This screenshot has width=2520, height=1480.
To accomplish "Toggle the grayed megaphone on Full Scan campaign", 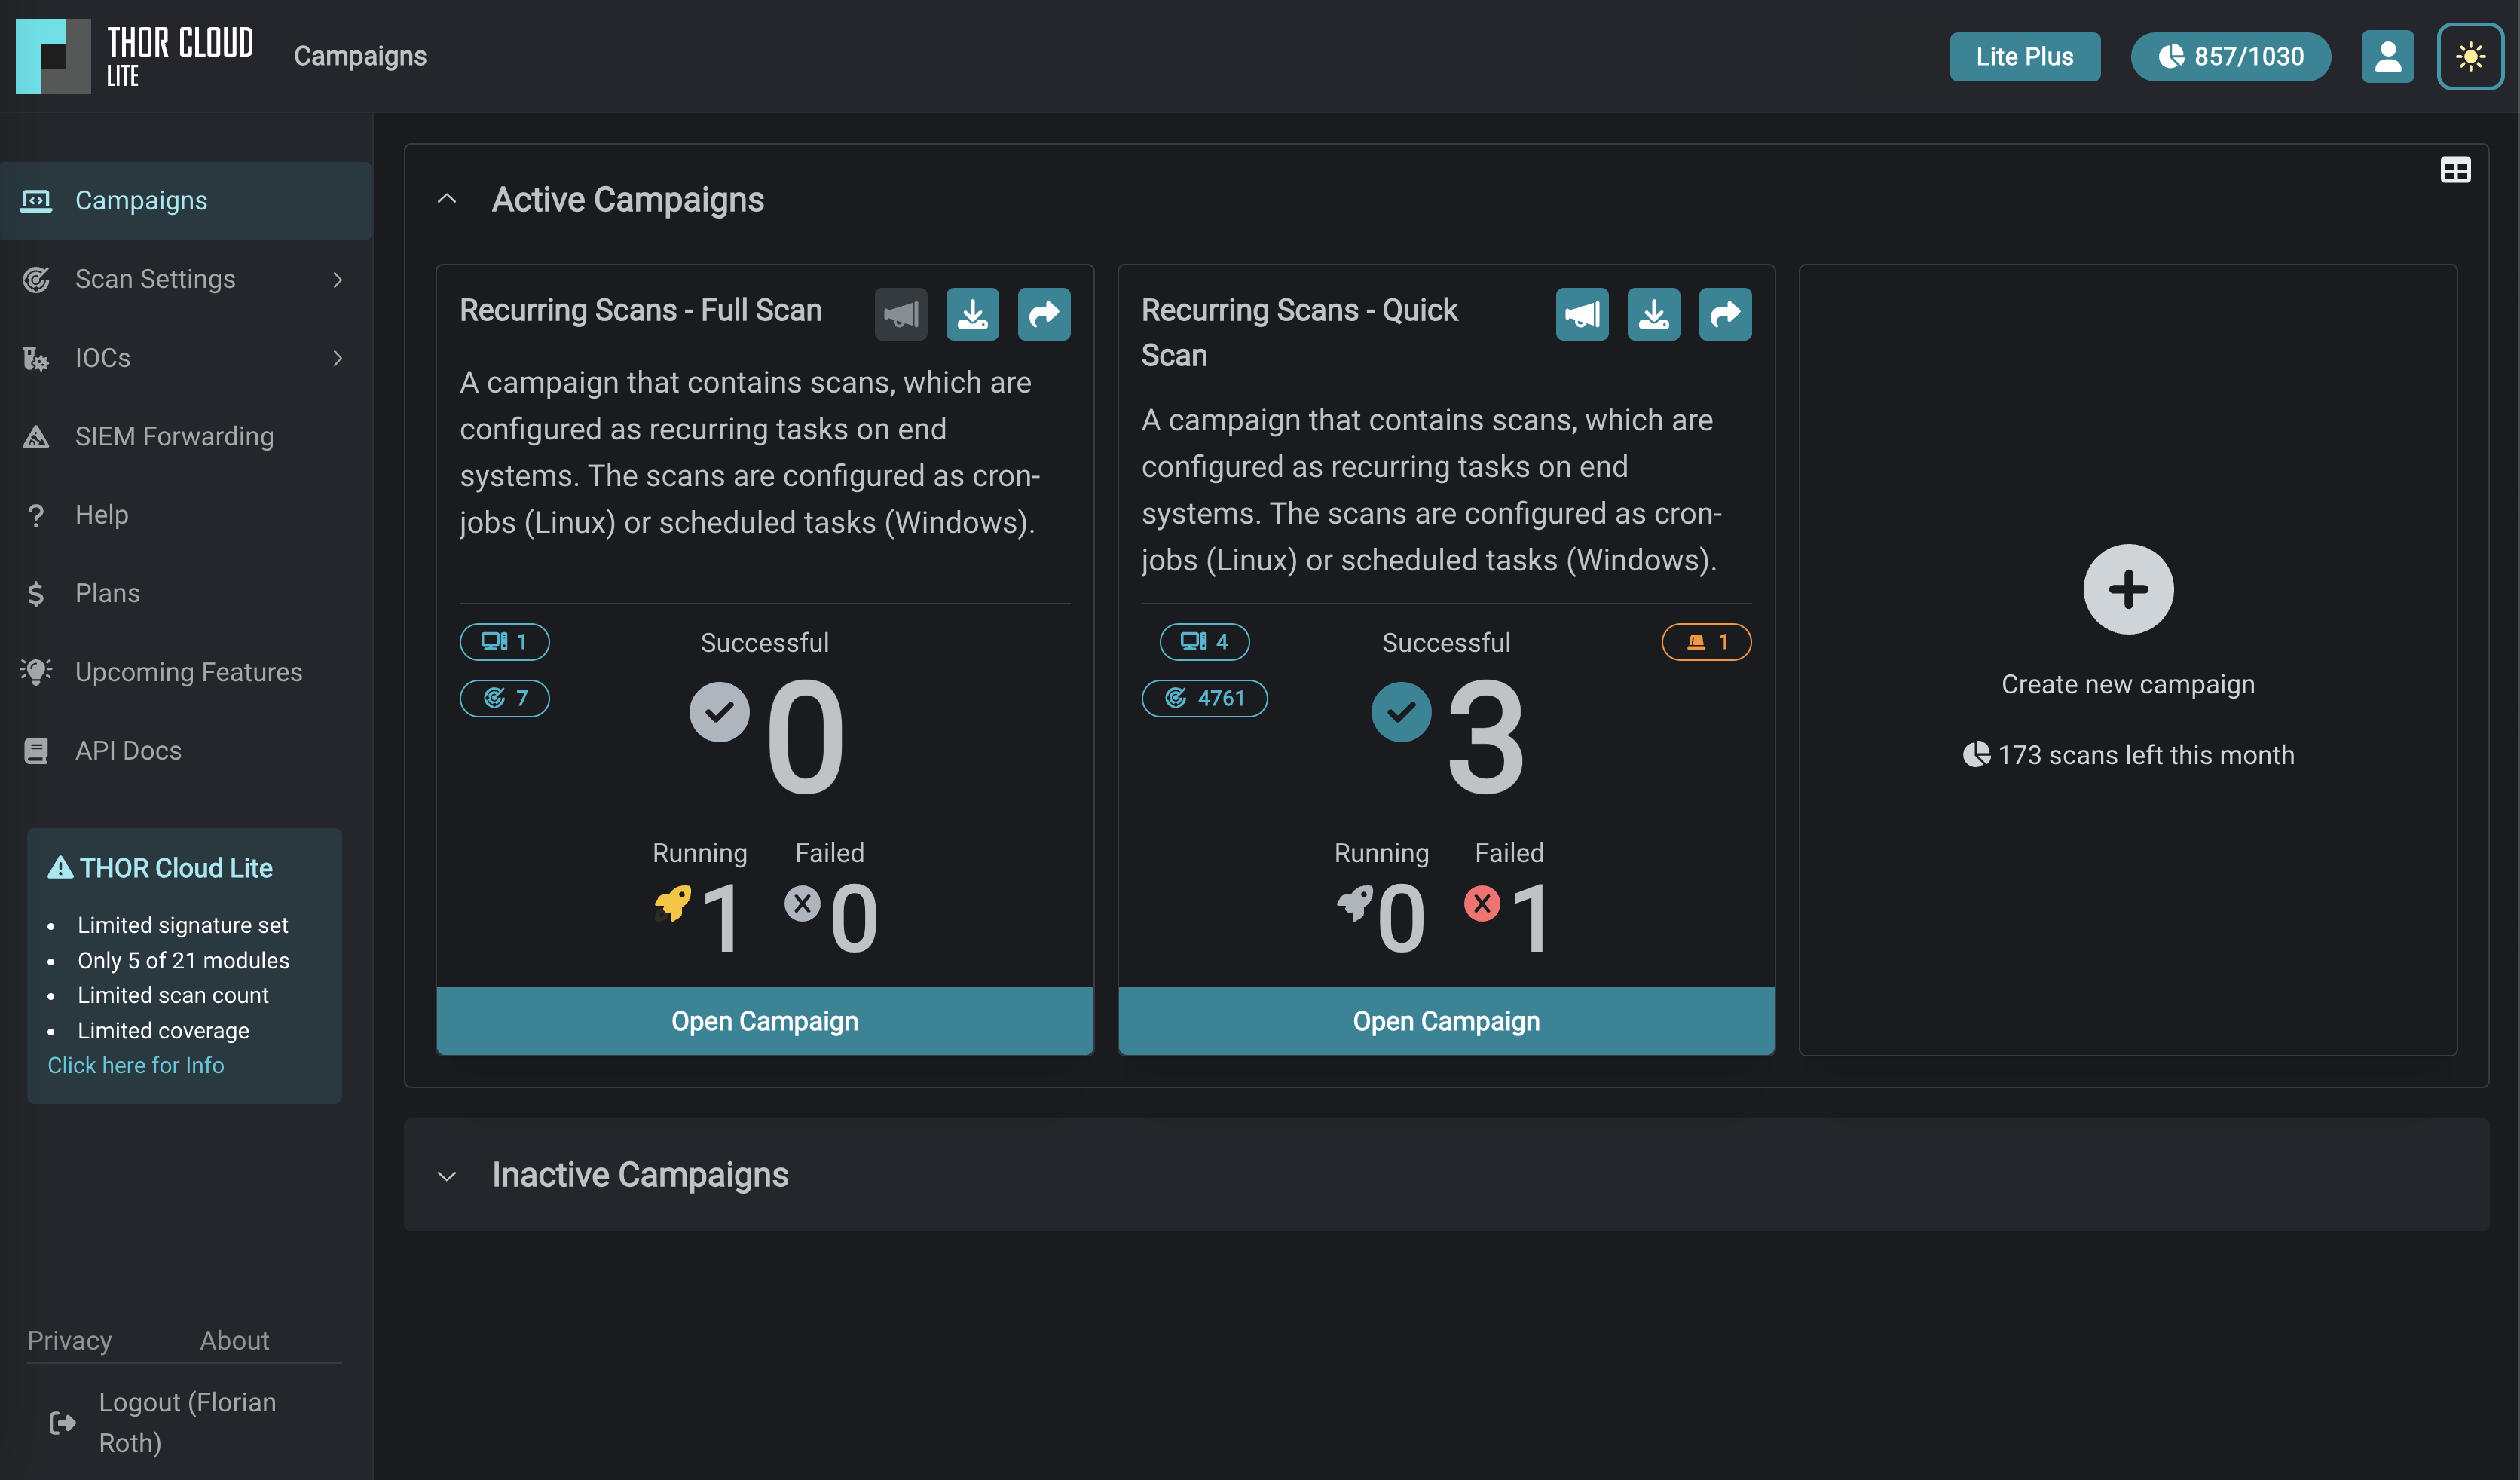I will pos(900,314).
